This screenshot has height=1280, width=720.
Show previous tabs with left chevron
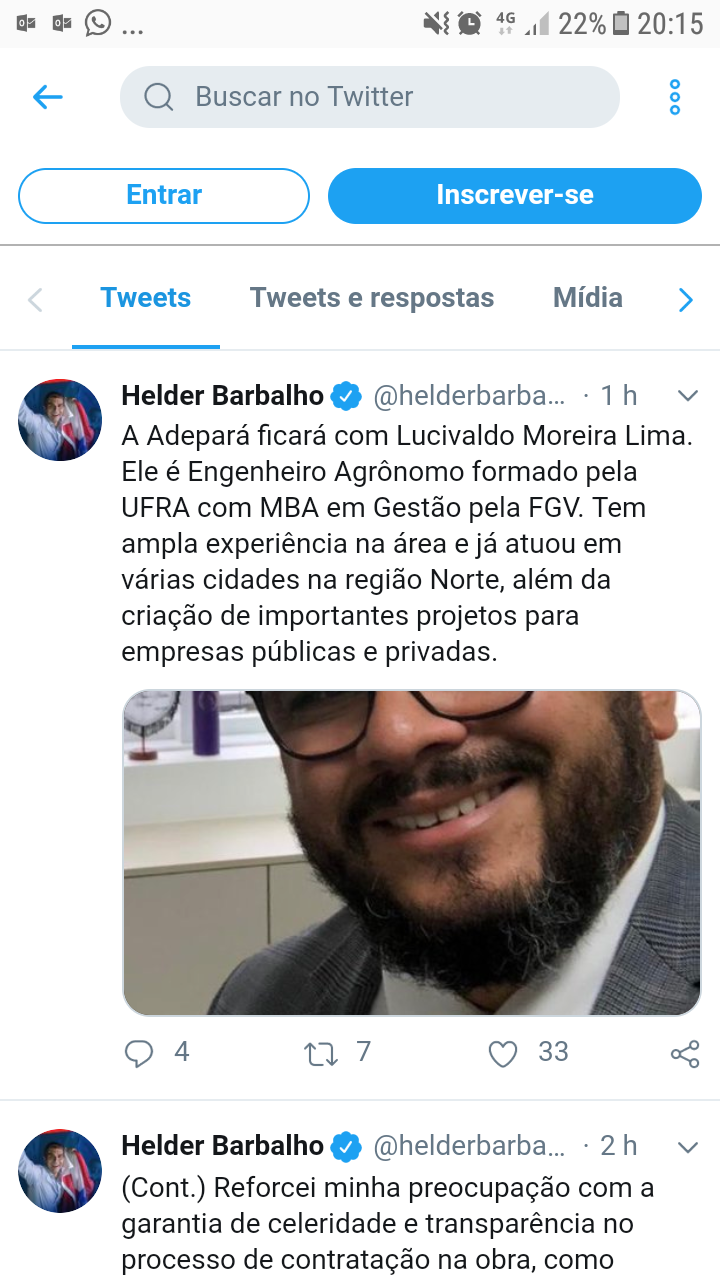(x=35, y=299)
